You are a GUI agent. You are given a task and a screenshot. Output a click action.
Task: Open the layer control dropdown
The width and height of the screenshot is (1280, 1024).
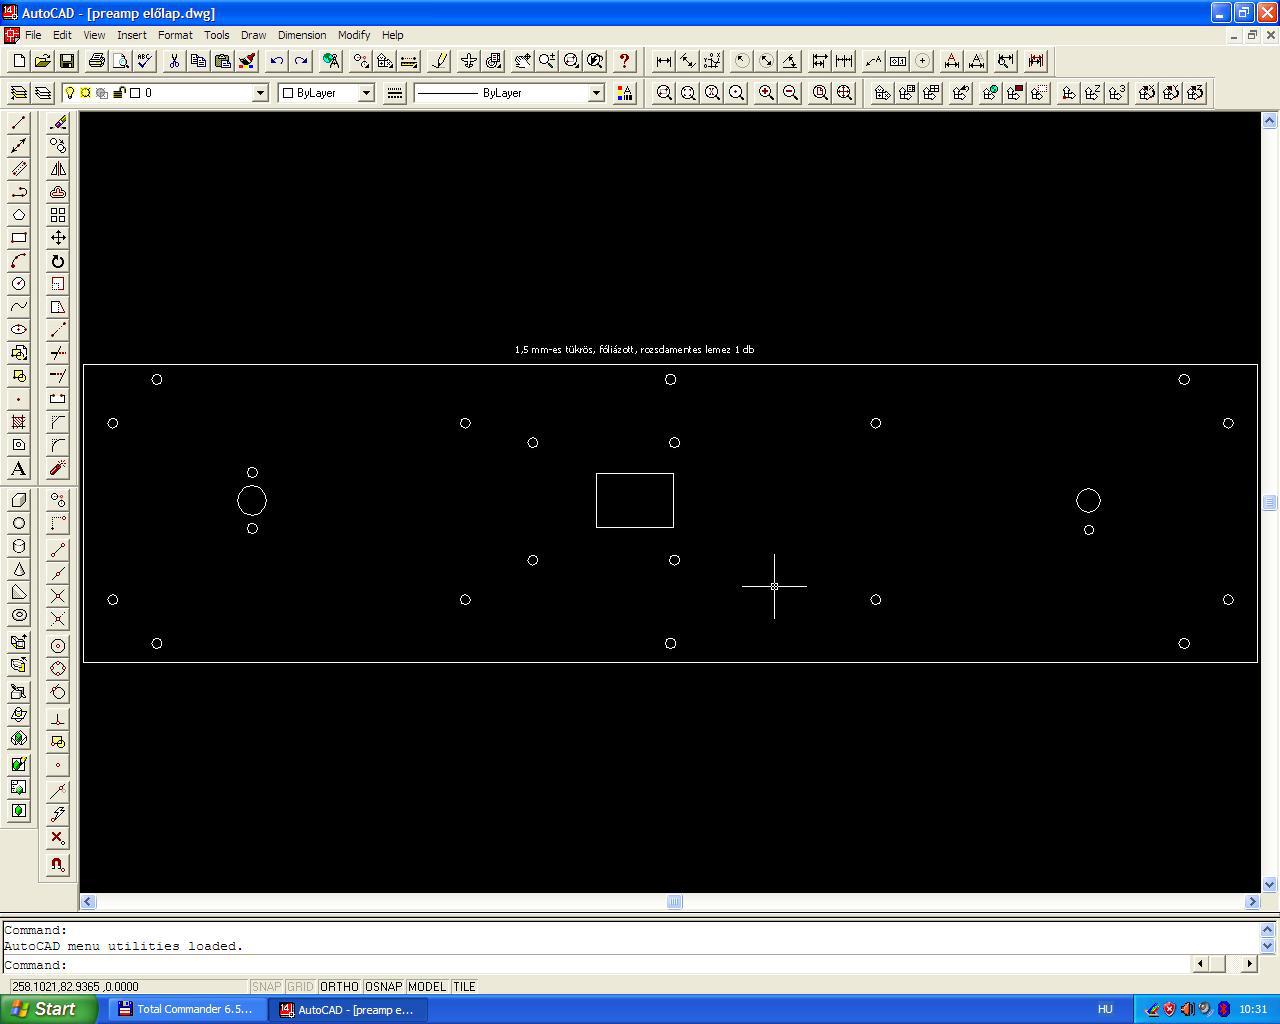[x=260, y=93]
